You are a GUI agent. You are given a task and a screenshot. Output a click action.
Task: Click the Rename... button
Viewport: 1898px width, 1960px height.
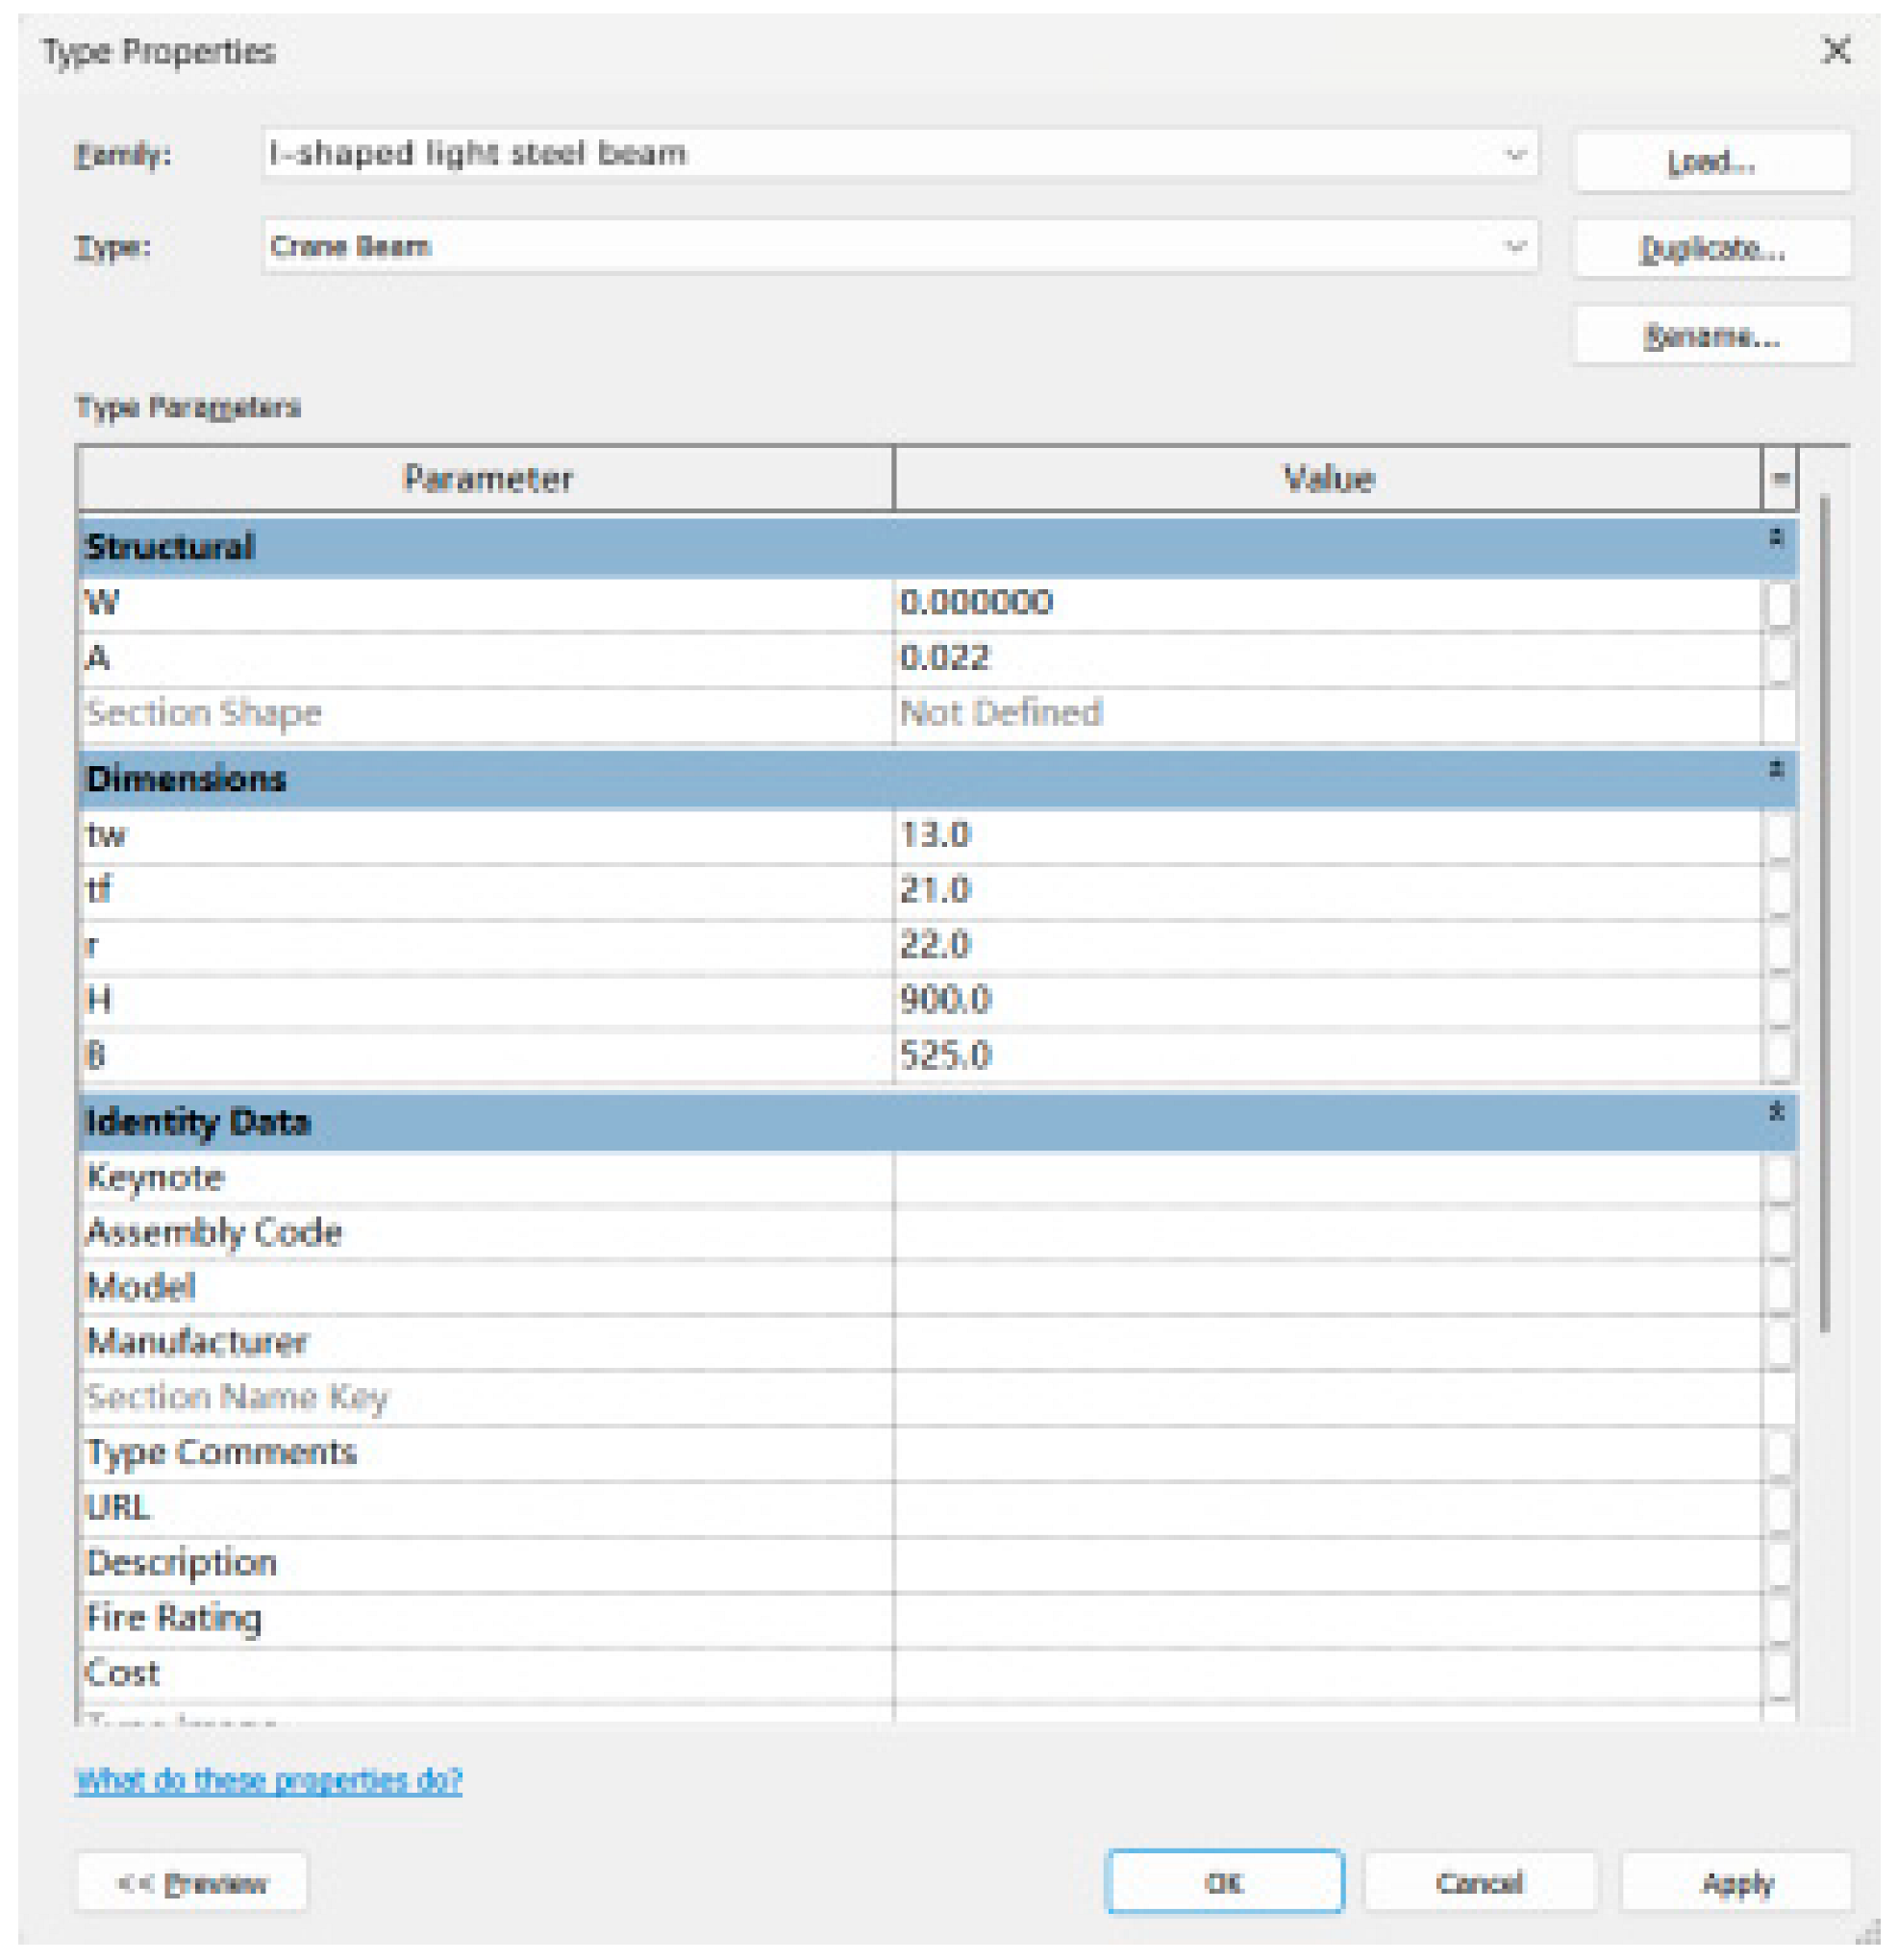1711,336
